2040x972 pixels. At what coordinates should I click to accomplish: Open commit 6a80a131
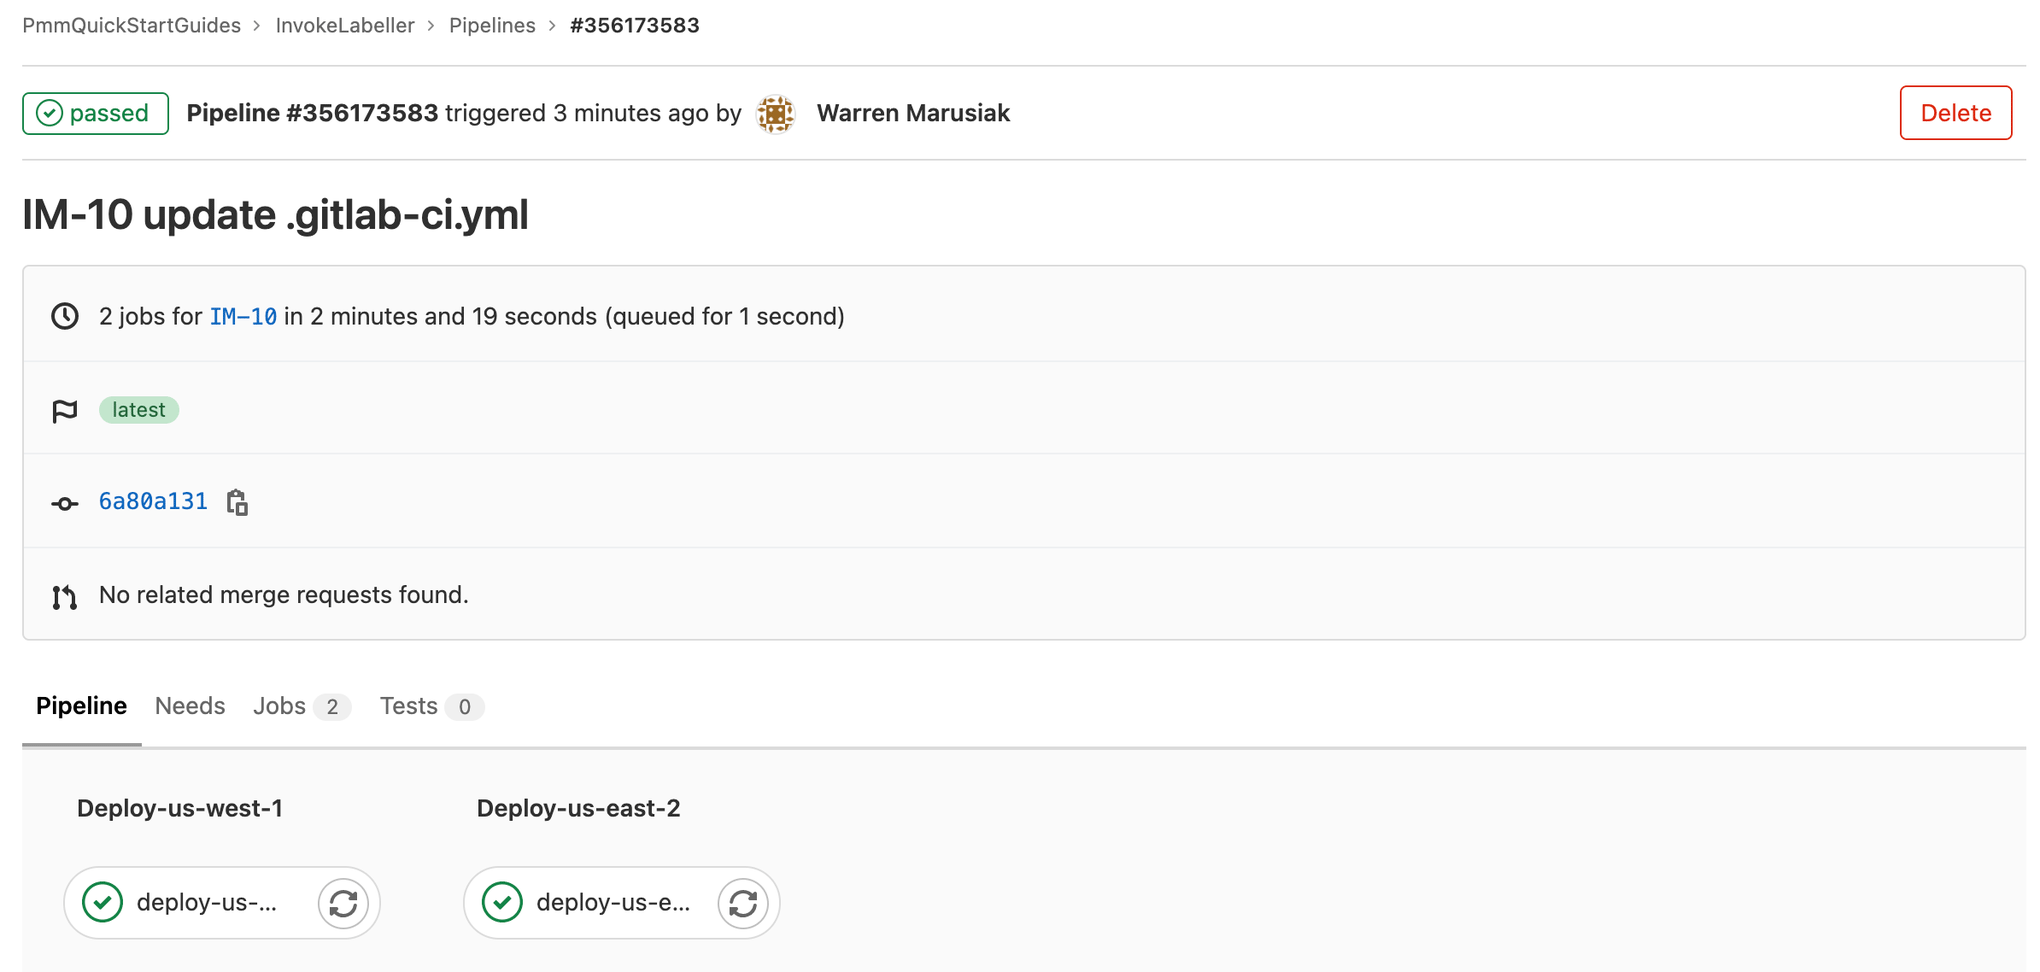152,501
